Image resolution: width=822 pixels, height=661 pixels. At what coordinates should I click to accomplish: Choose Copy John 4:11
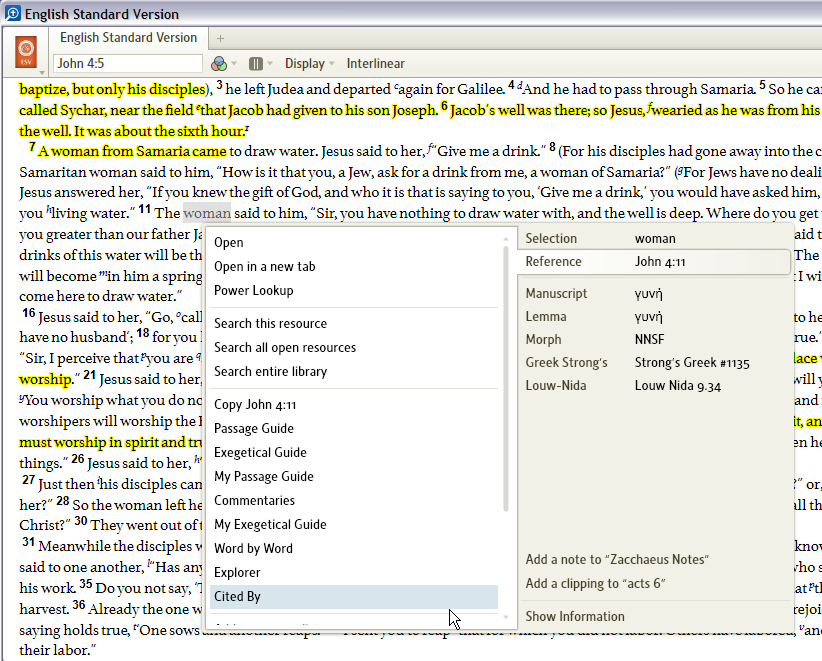pyautogui.click(x=354, y=405)
